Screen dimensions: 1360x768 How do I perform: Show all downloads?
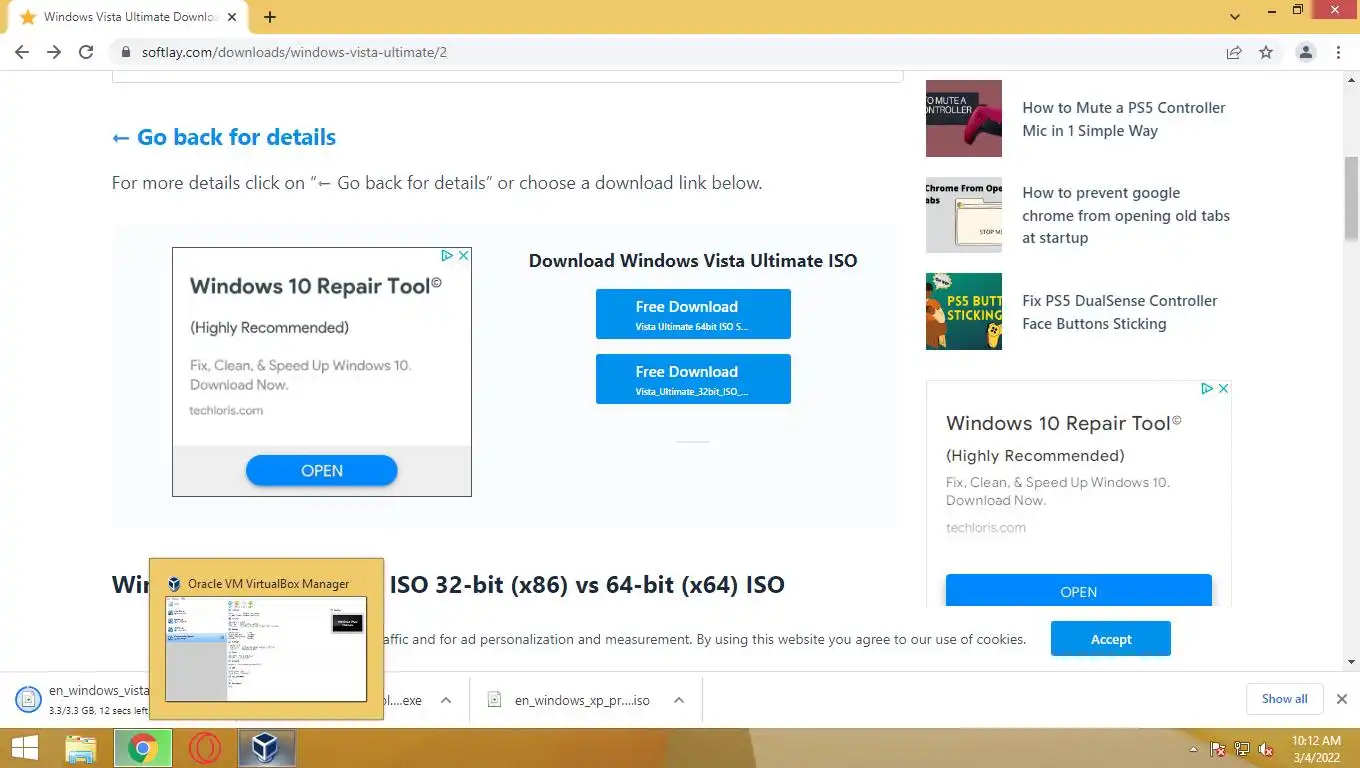pos(1284,699)
